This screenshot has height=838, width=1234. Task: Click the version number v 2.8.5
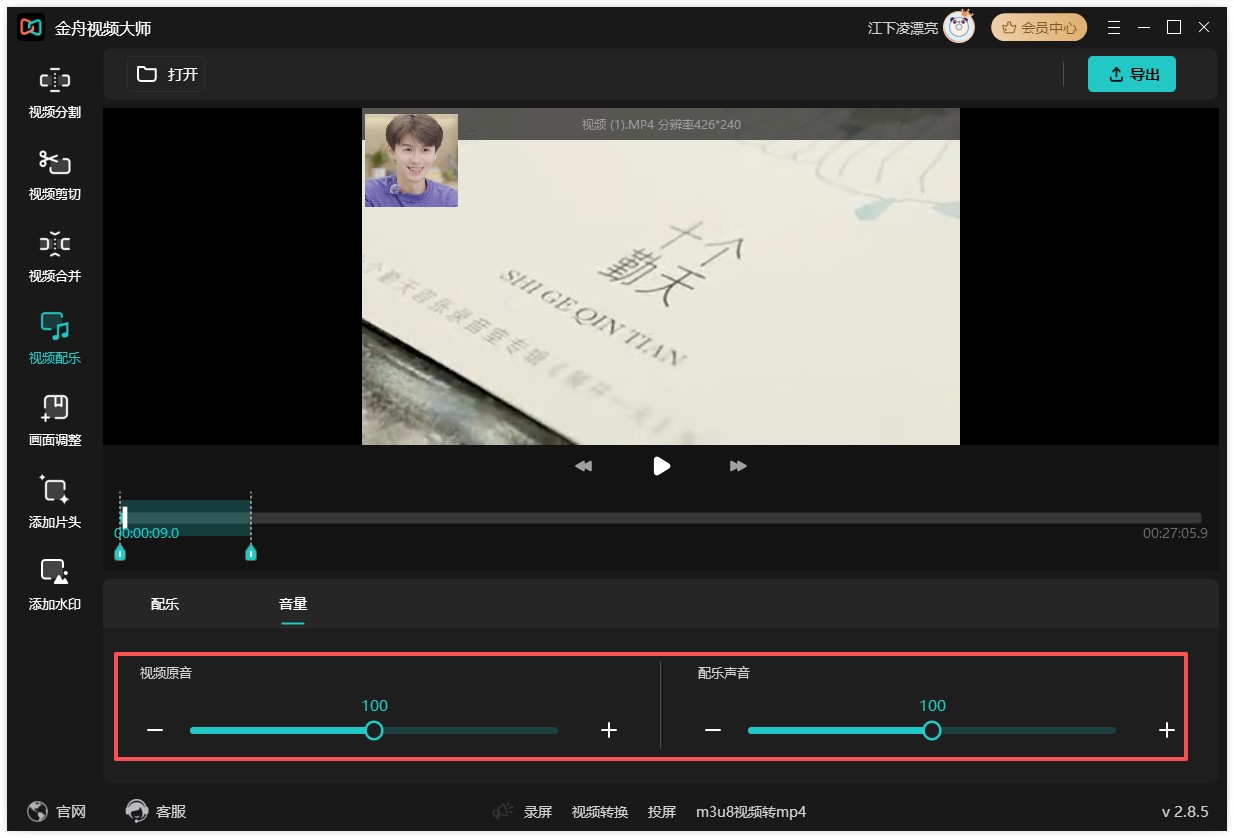(x=1185, y=812)
